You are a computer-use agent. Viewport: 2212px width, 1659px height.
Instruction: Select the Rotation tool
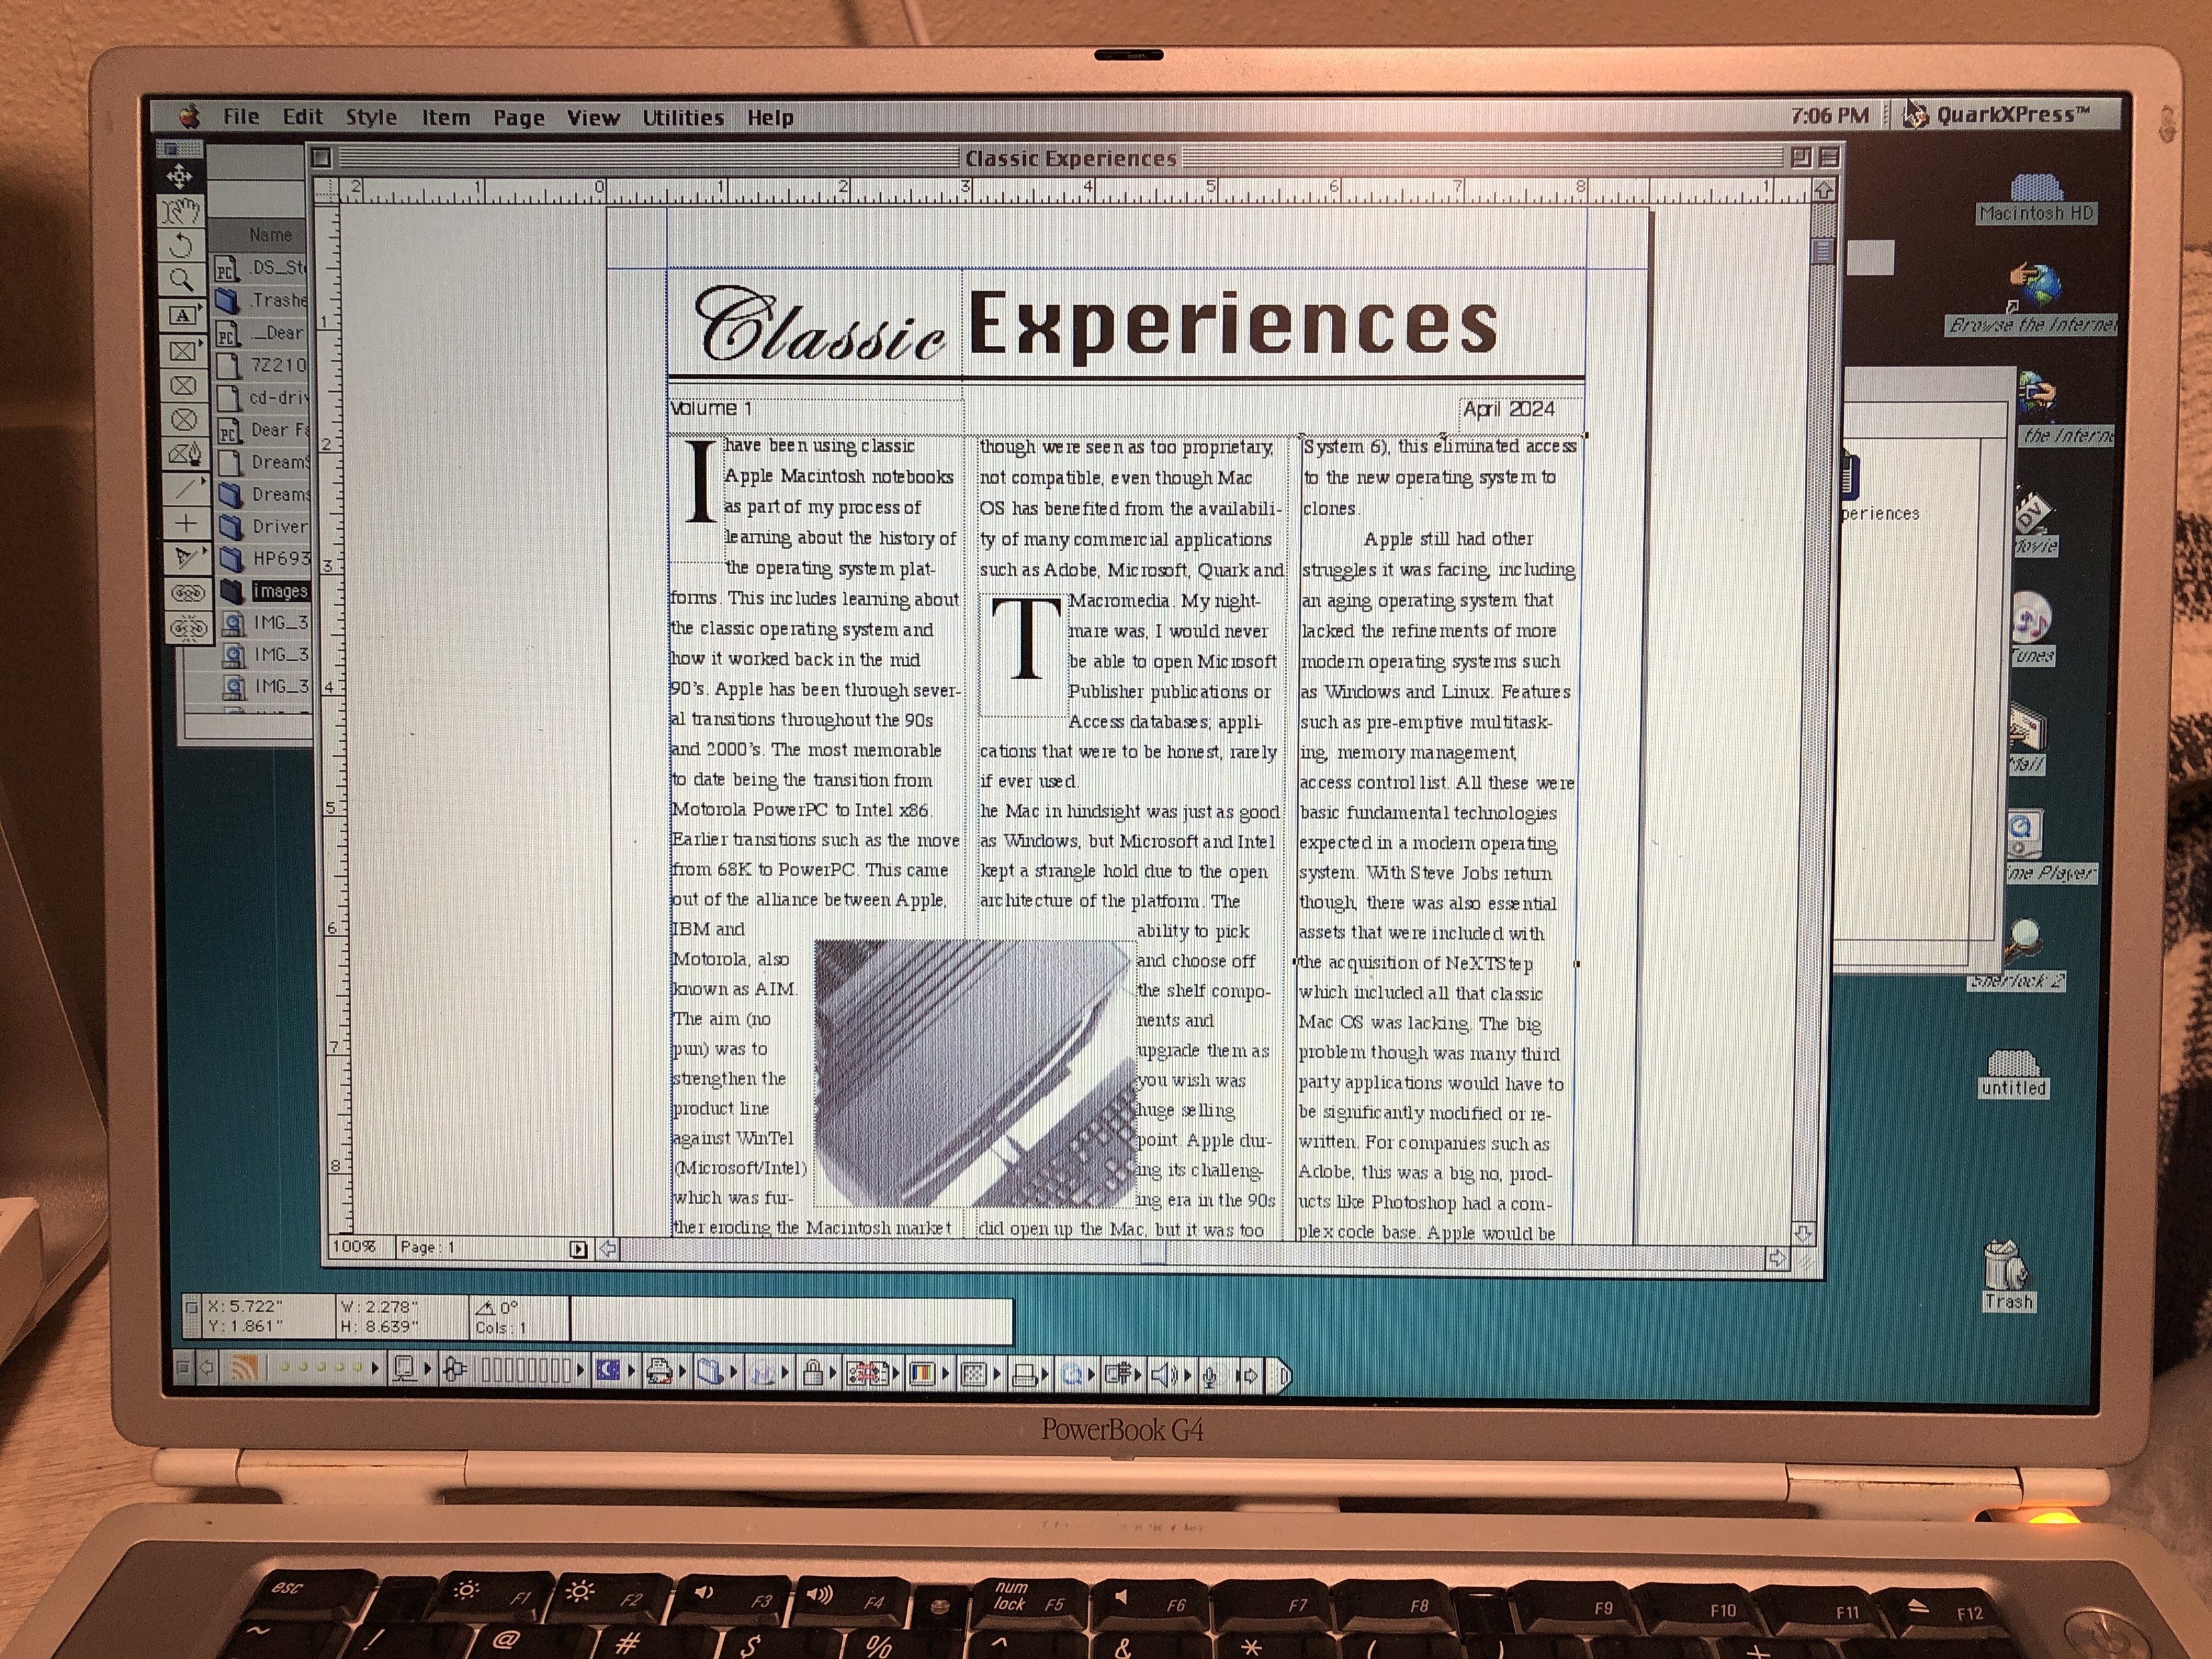point(182,245)
